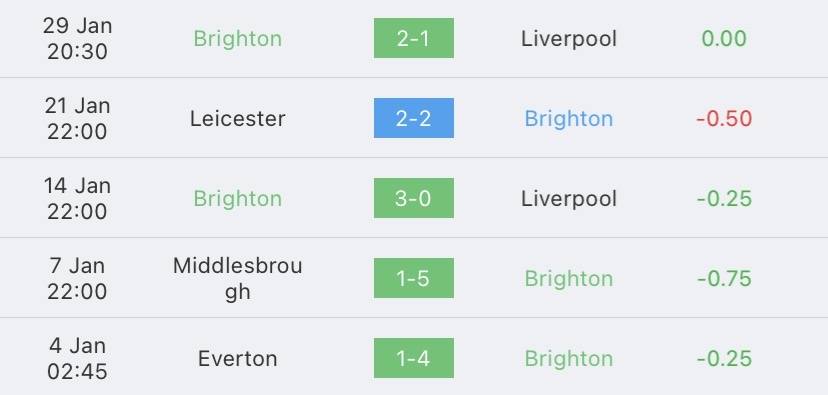Open Brighton team in 14 Jan row
This screenshot has height=395, width=828.
click(238, 199)
